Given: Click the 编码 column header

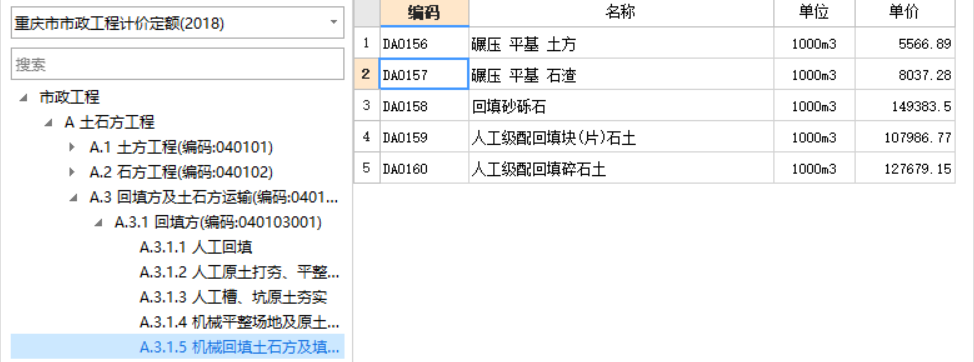Looking at the screenshot, I should pos(424,12).
